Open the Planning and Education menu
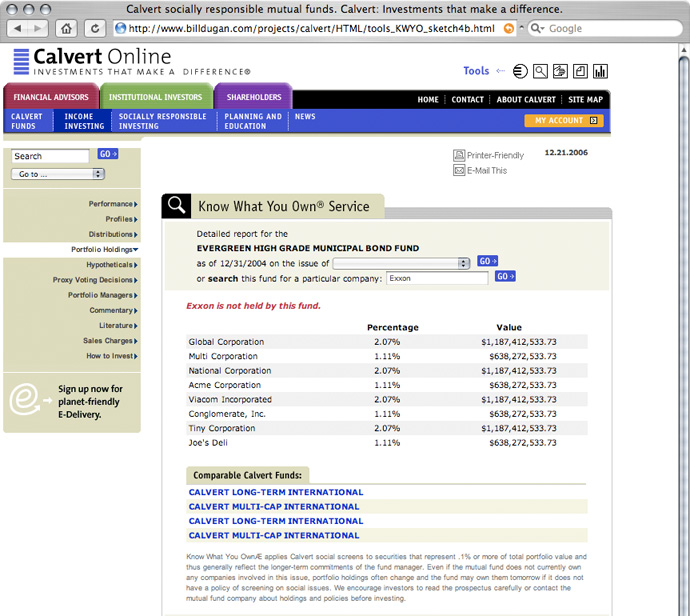The height and width of the screenshot is (616, 690). 253,121
